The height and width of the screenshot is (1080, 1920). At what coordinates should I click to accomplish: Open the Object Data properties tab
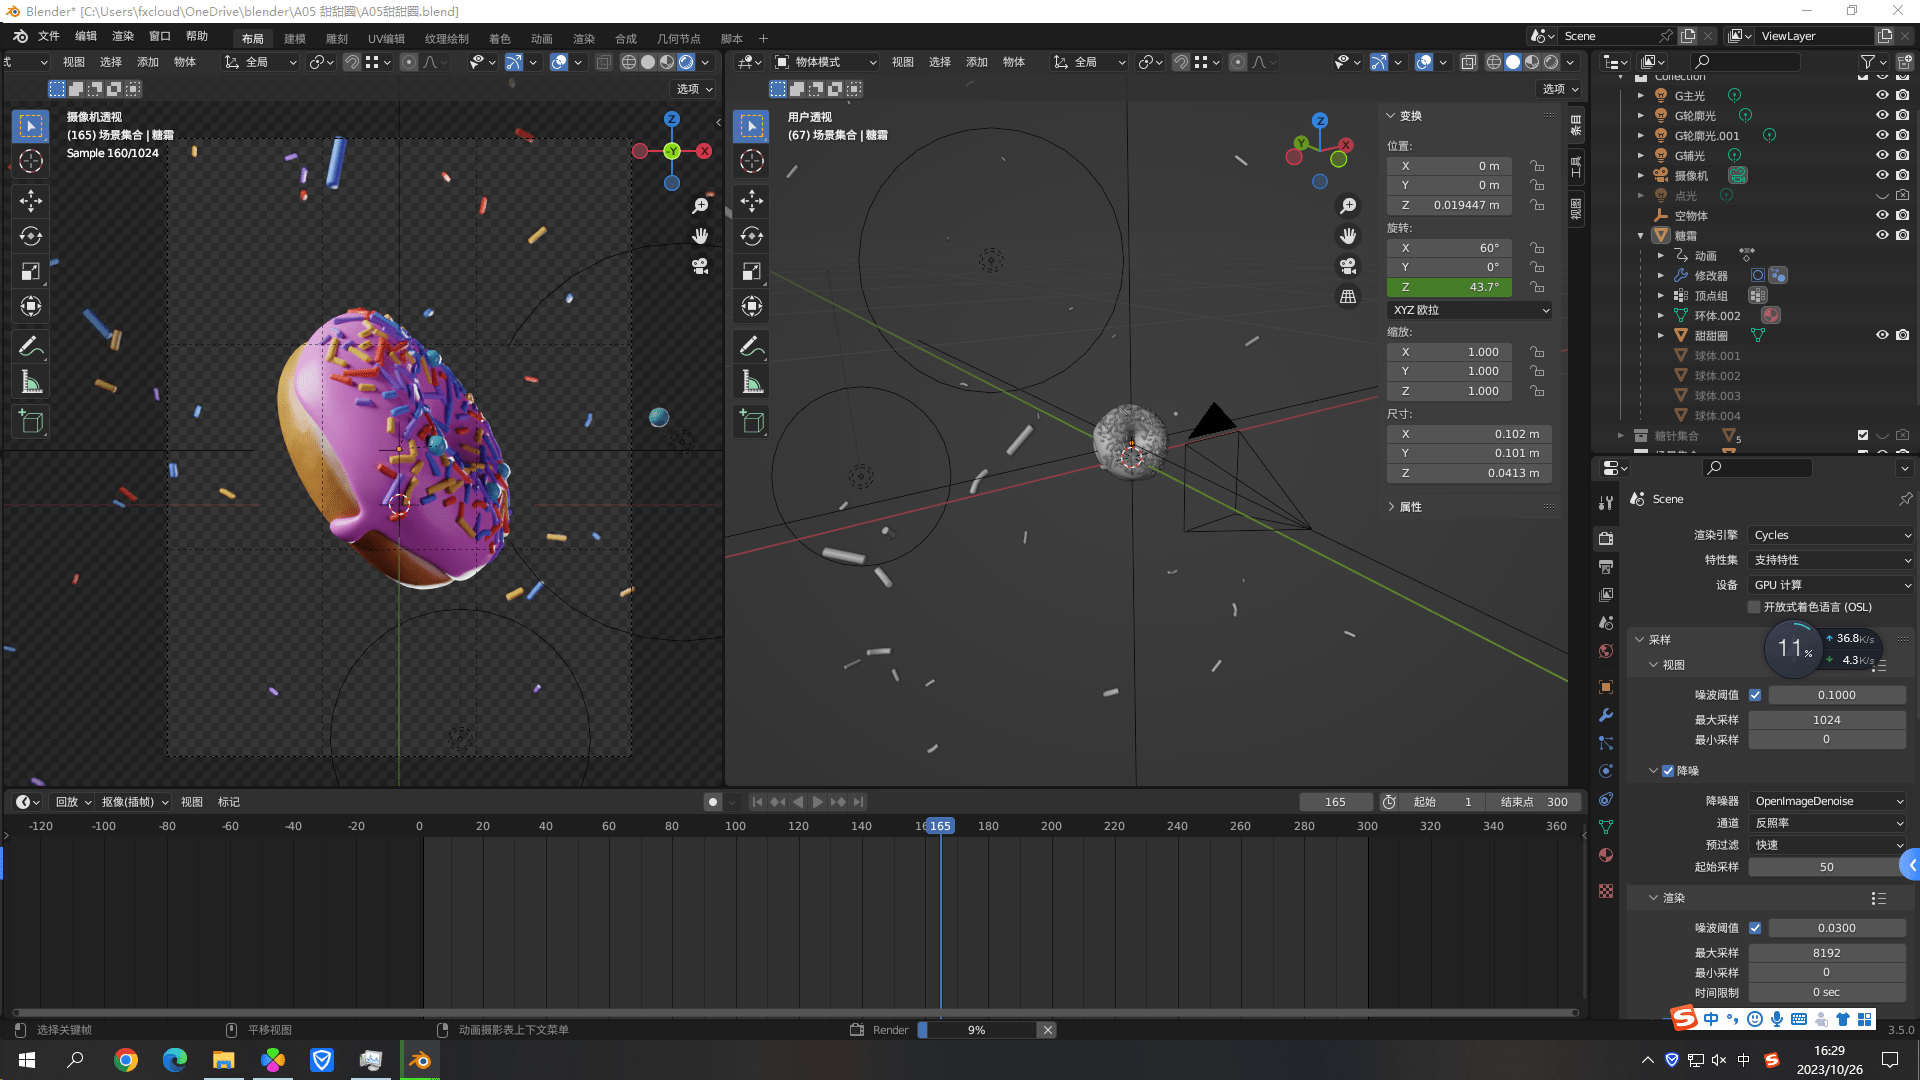pos(1606,827)
